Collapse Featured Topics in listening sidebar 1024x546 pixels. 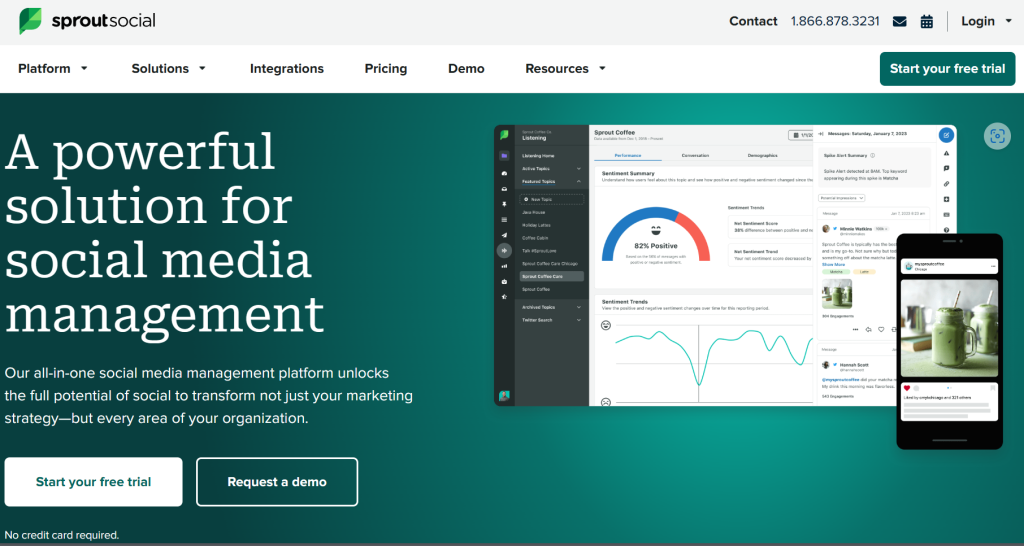(x=579, y=182)
